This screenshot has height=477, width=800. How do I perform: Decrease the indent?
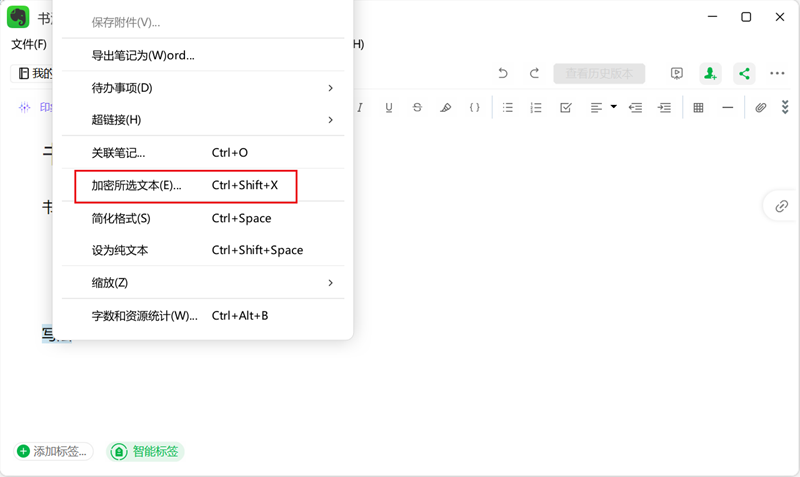coord(635,107)
